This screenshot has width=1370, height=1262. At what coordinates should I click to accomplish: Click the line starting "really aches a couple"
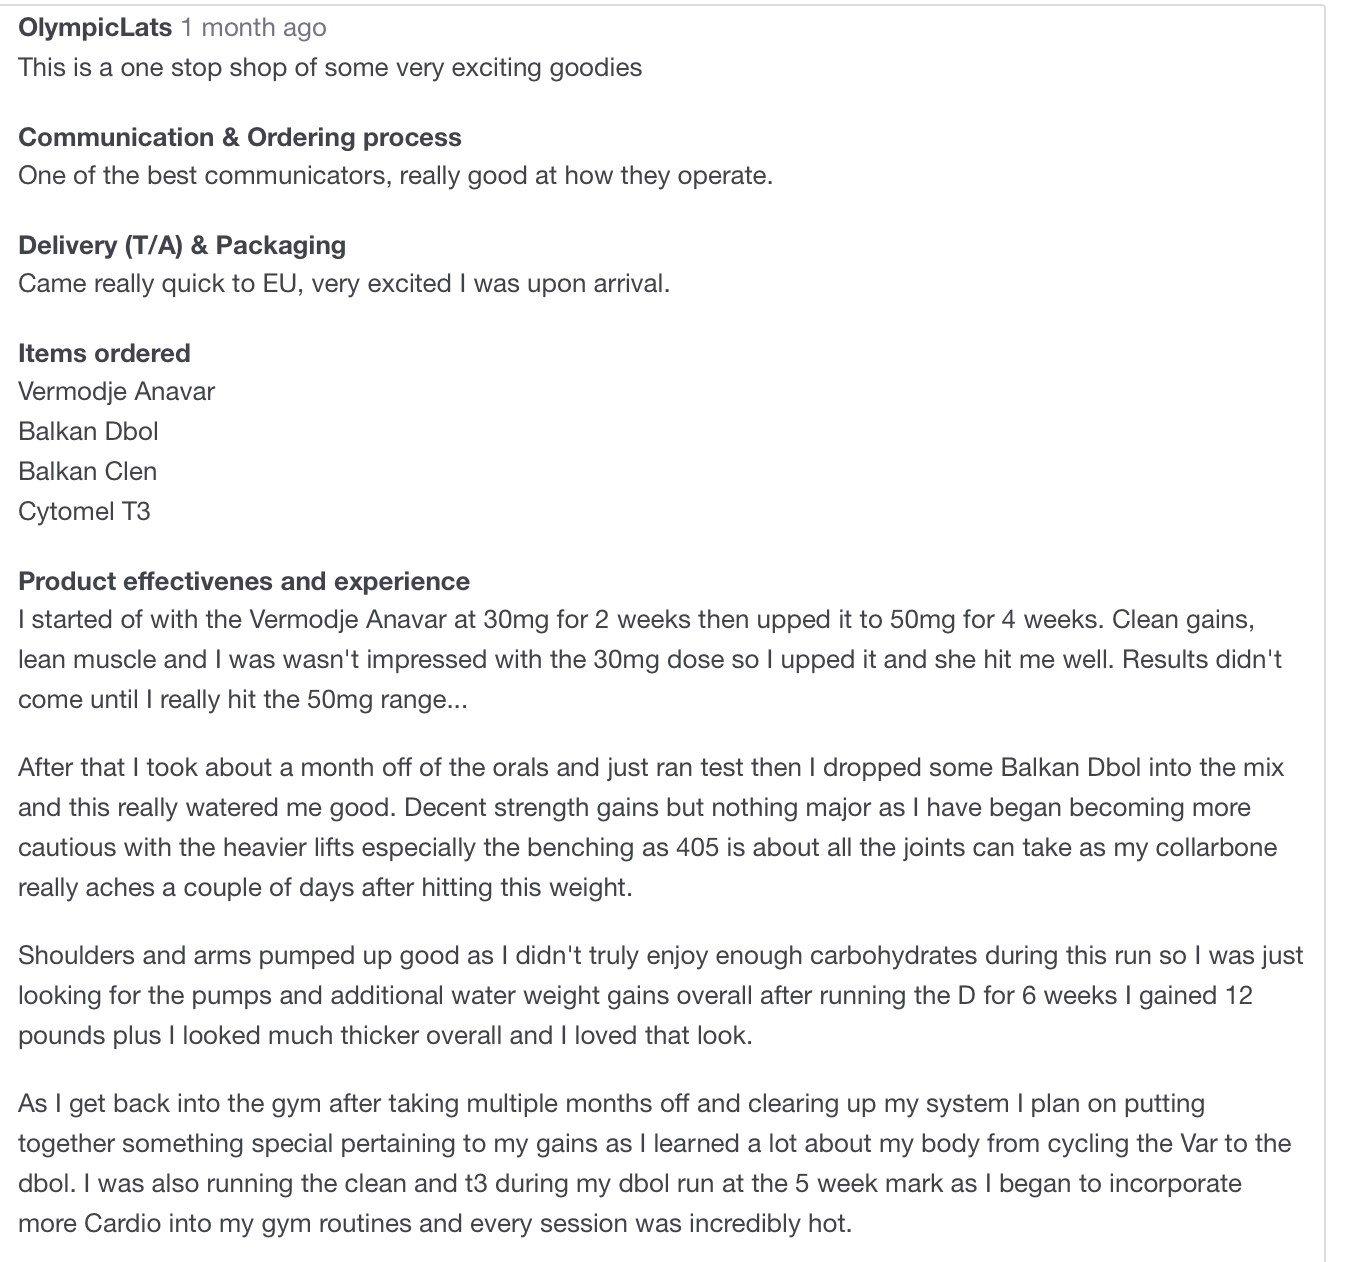pos(325,888)
